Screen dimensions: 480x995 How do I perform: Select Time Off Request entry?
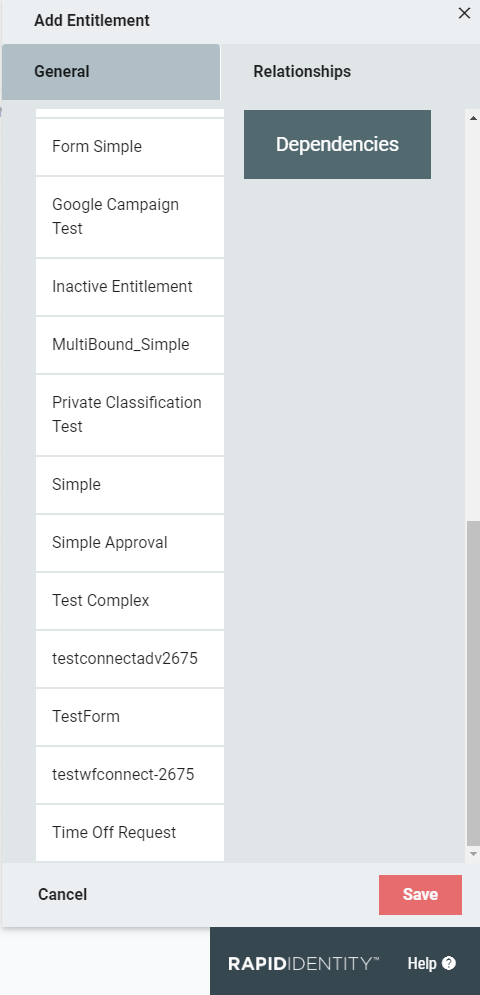(x=130, y=833)
